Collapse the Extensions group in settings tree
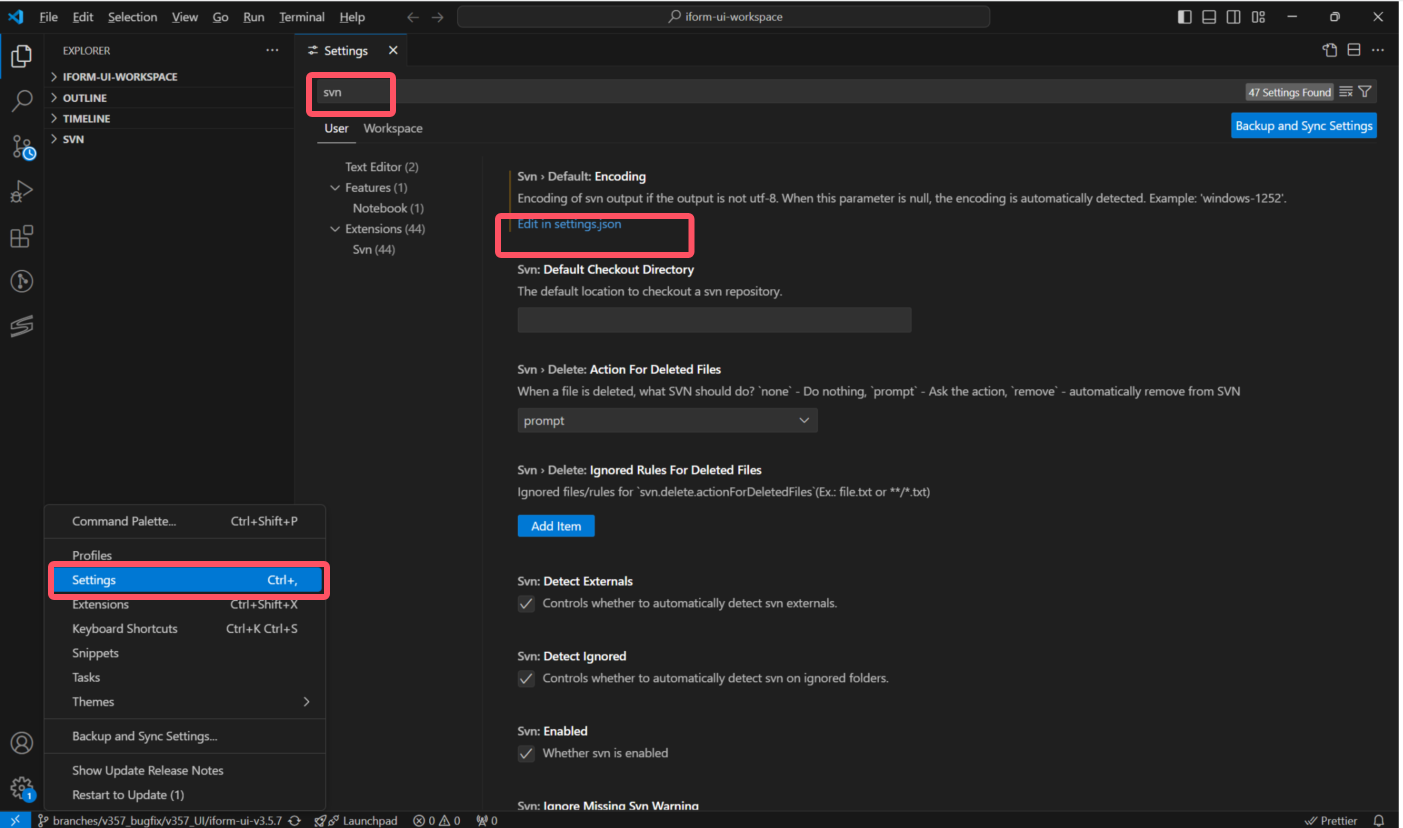Screen dimensions: 1403x828 [336, 229]
